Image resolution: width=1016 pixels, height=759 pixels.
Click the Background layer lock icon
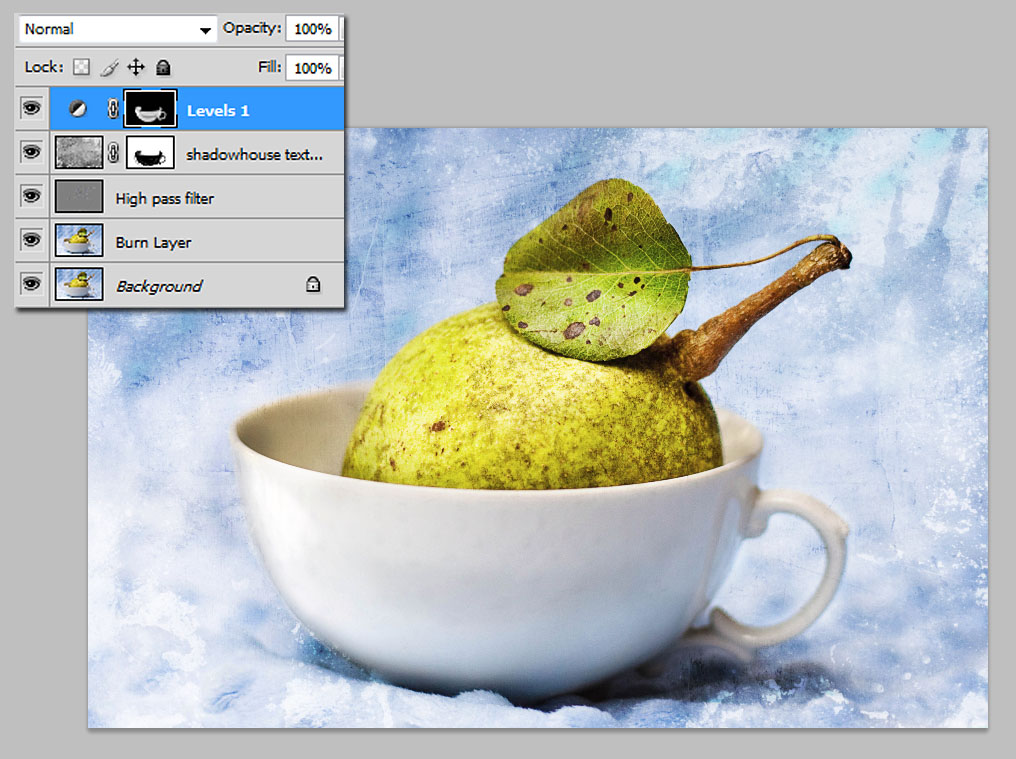[313, 285]
